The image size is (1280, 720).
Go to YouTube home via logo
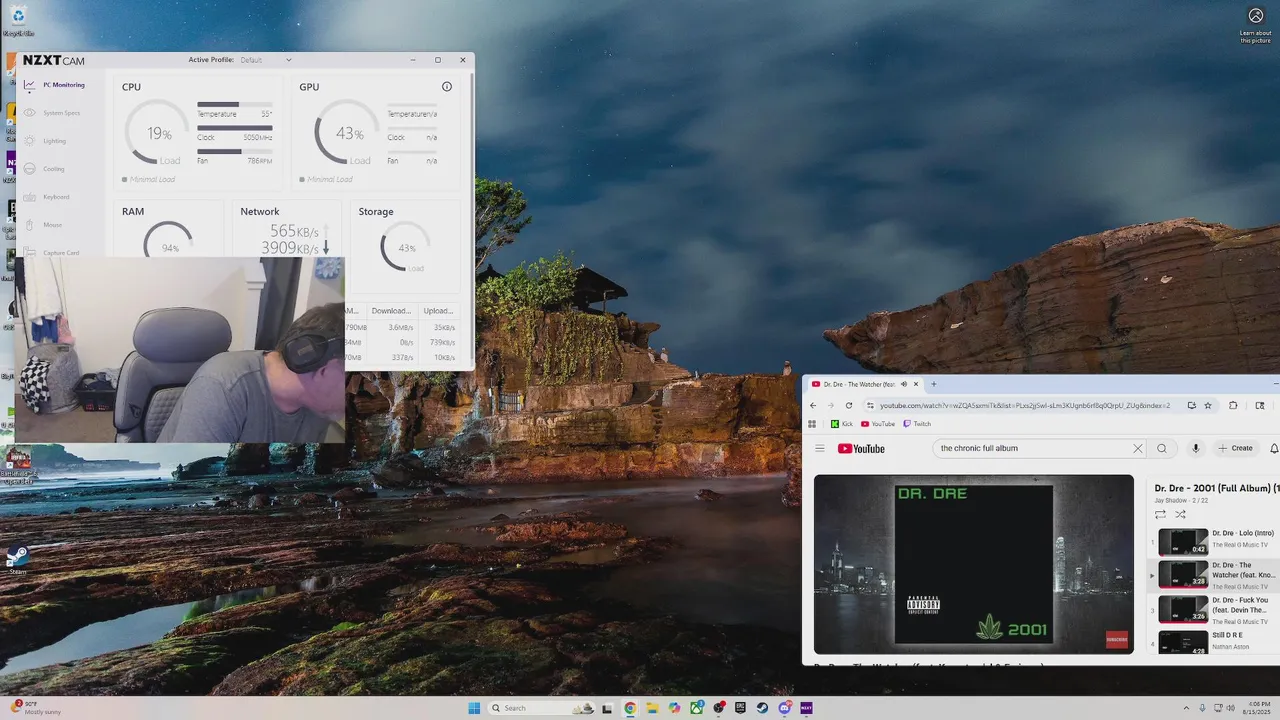coord(861,448)
